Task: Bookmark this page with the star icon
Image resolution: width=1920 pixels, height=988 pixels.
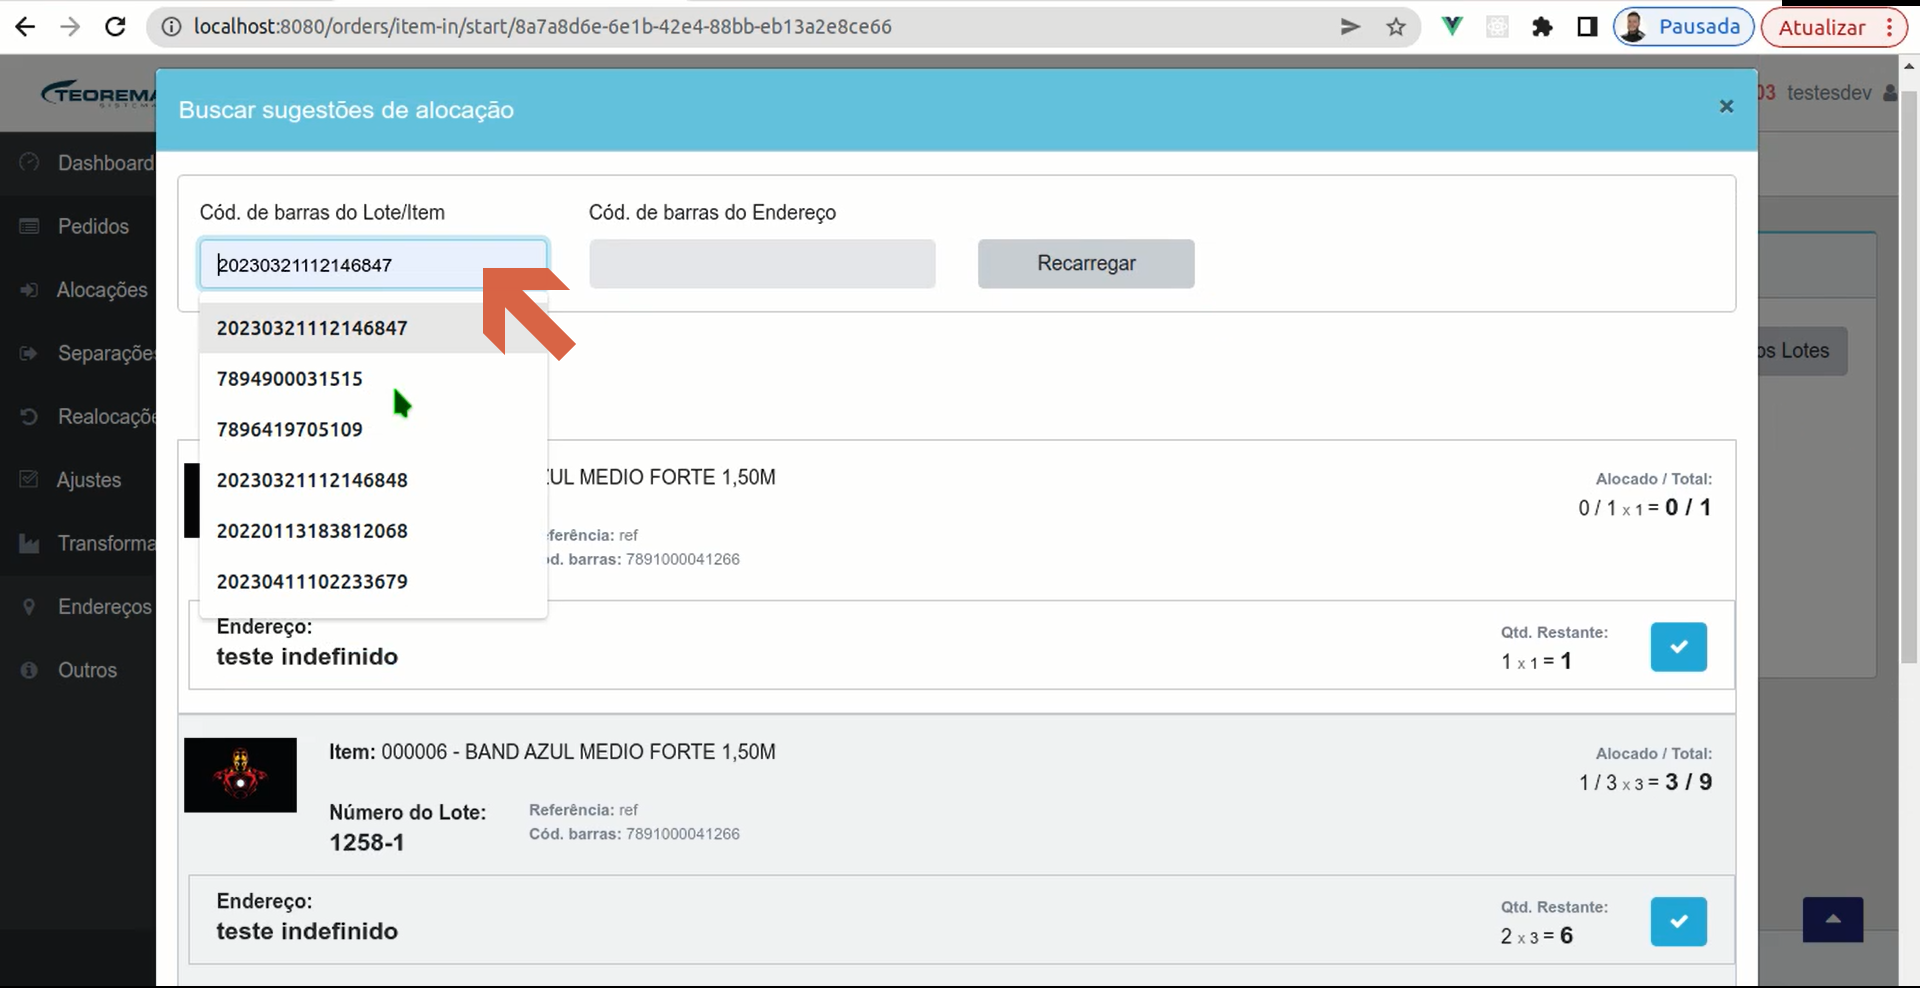Action: [x=1396, y=27]
